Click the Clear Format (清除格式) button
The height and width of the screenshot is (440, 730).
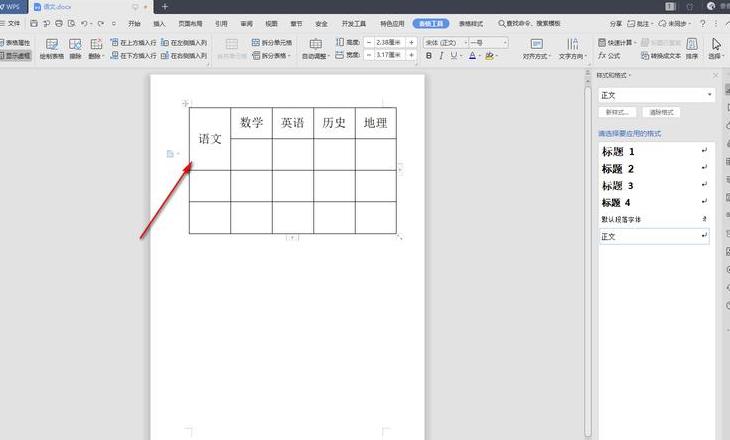point(661,112)
